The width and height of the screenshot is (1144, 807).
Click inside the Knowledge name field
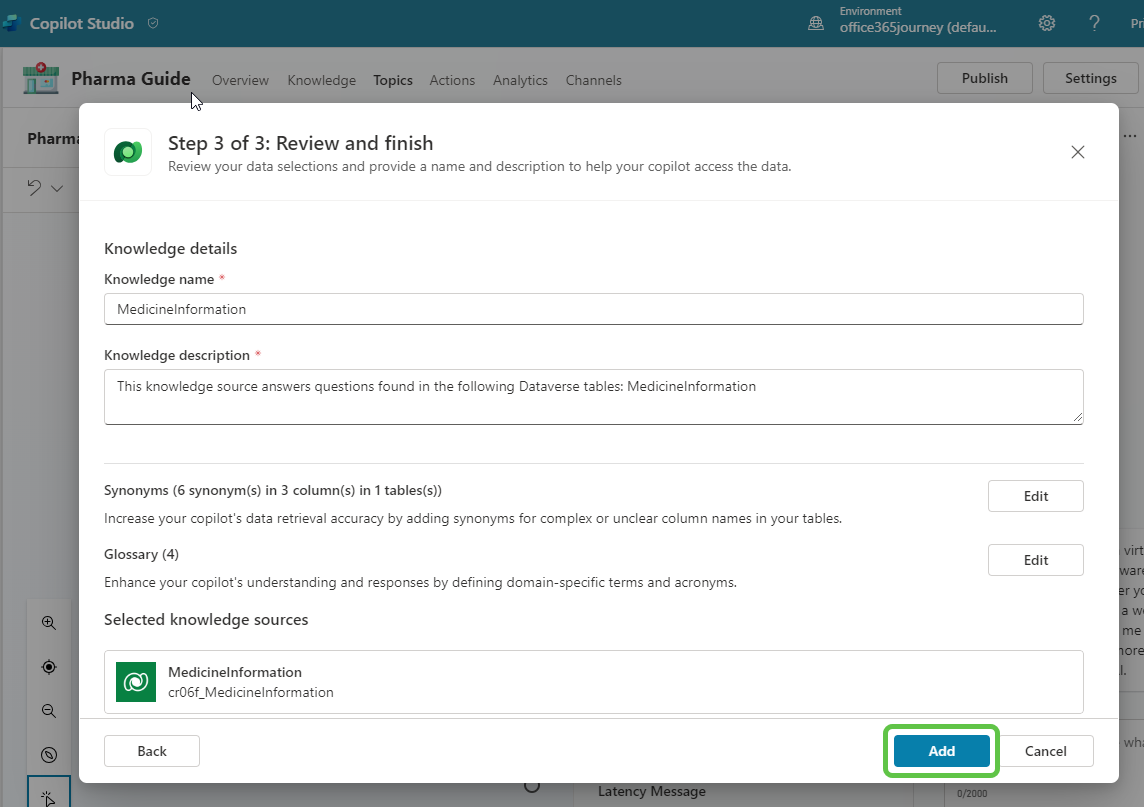[x=594, y=309]
